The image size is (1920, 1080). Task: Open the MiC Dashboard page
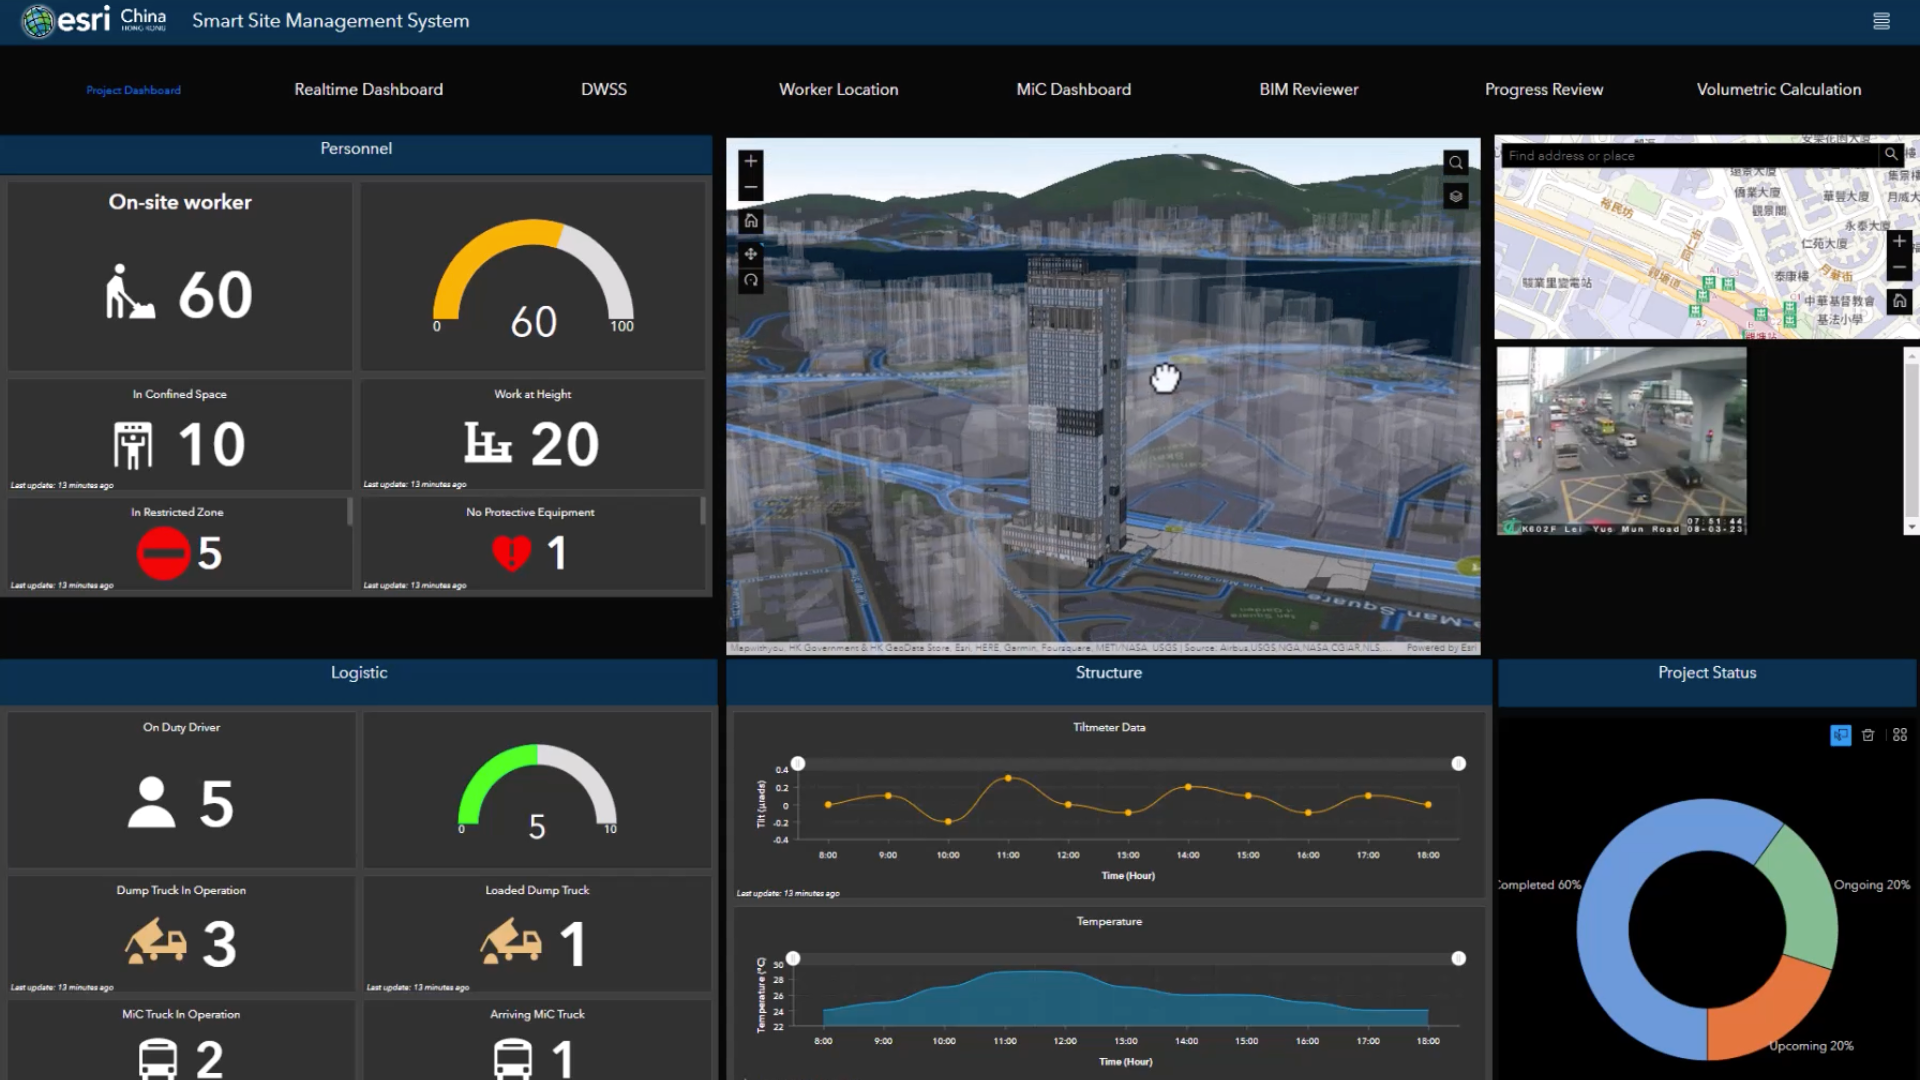coord(1072,89)
